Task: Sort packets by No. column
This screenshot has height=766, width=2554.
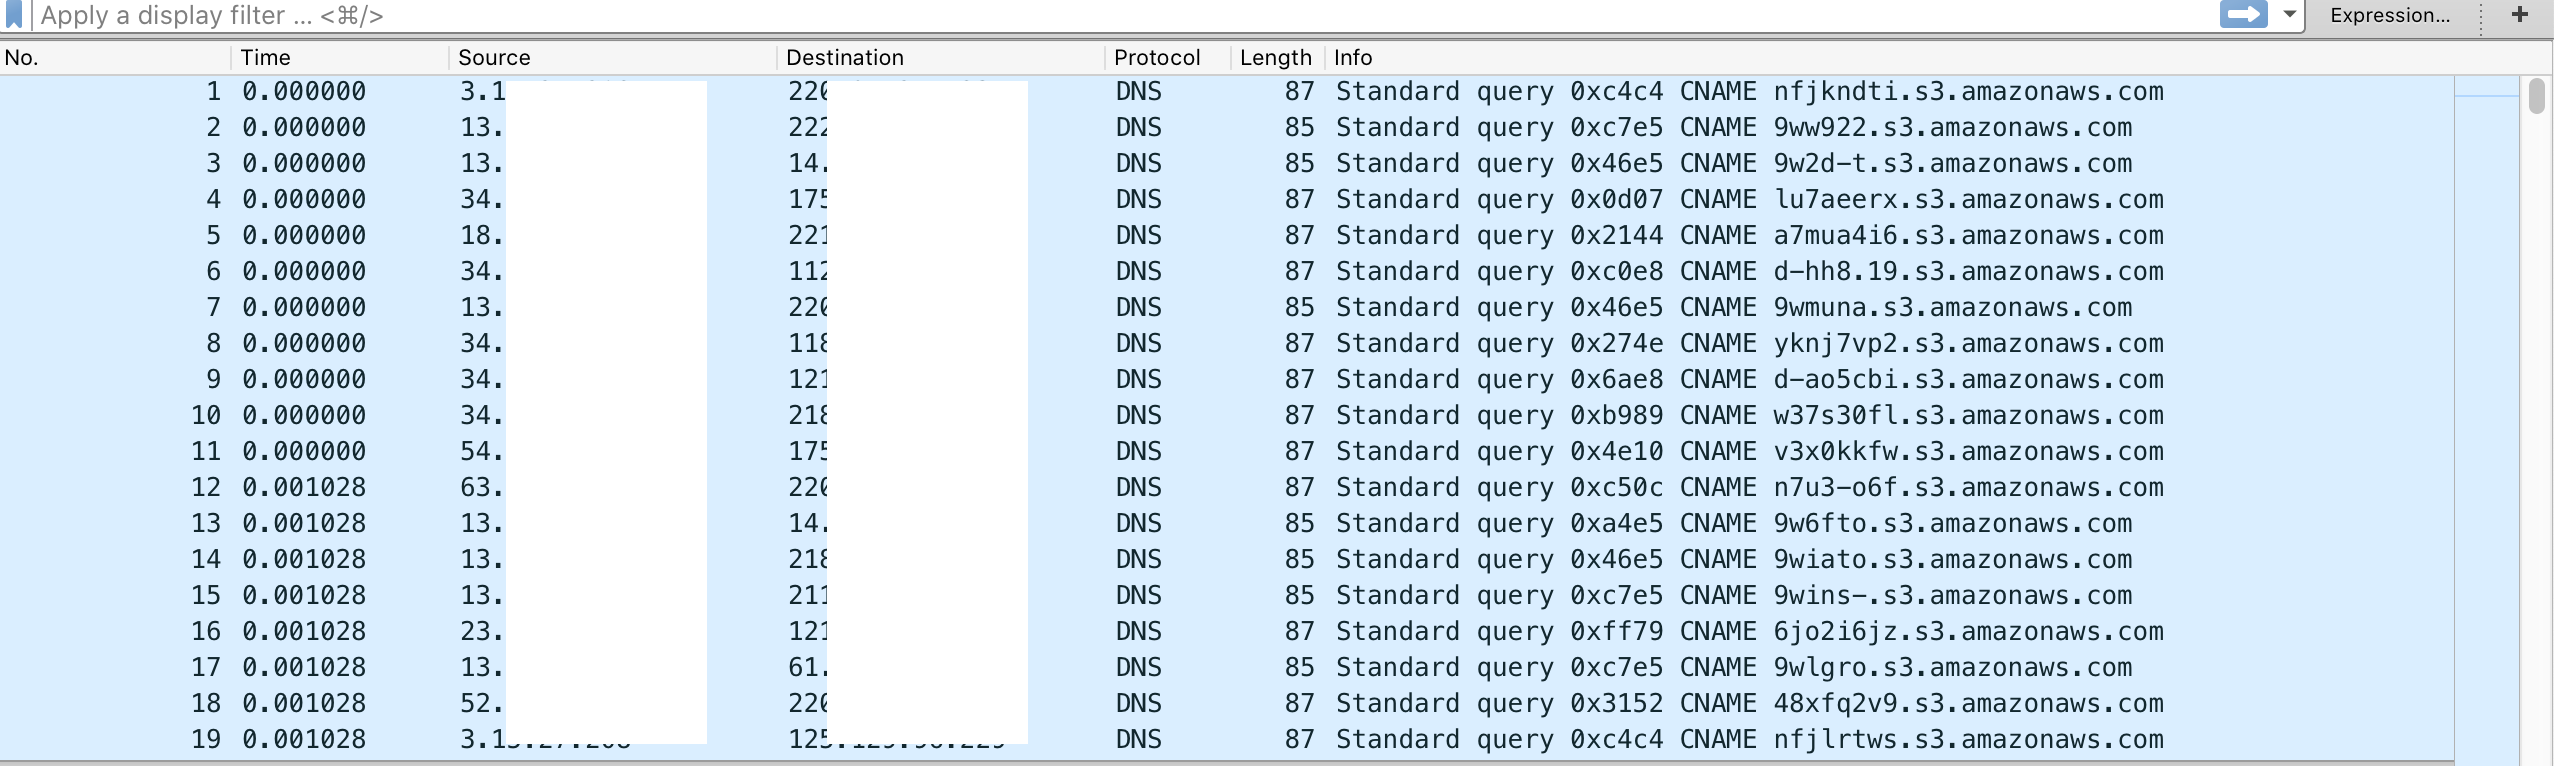Action: [x=116, y=57]
